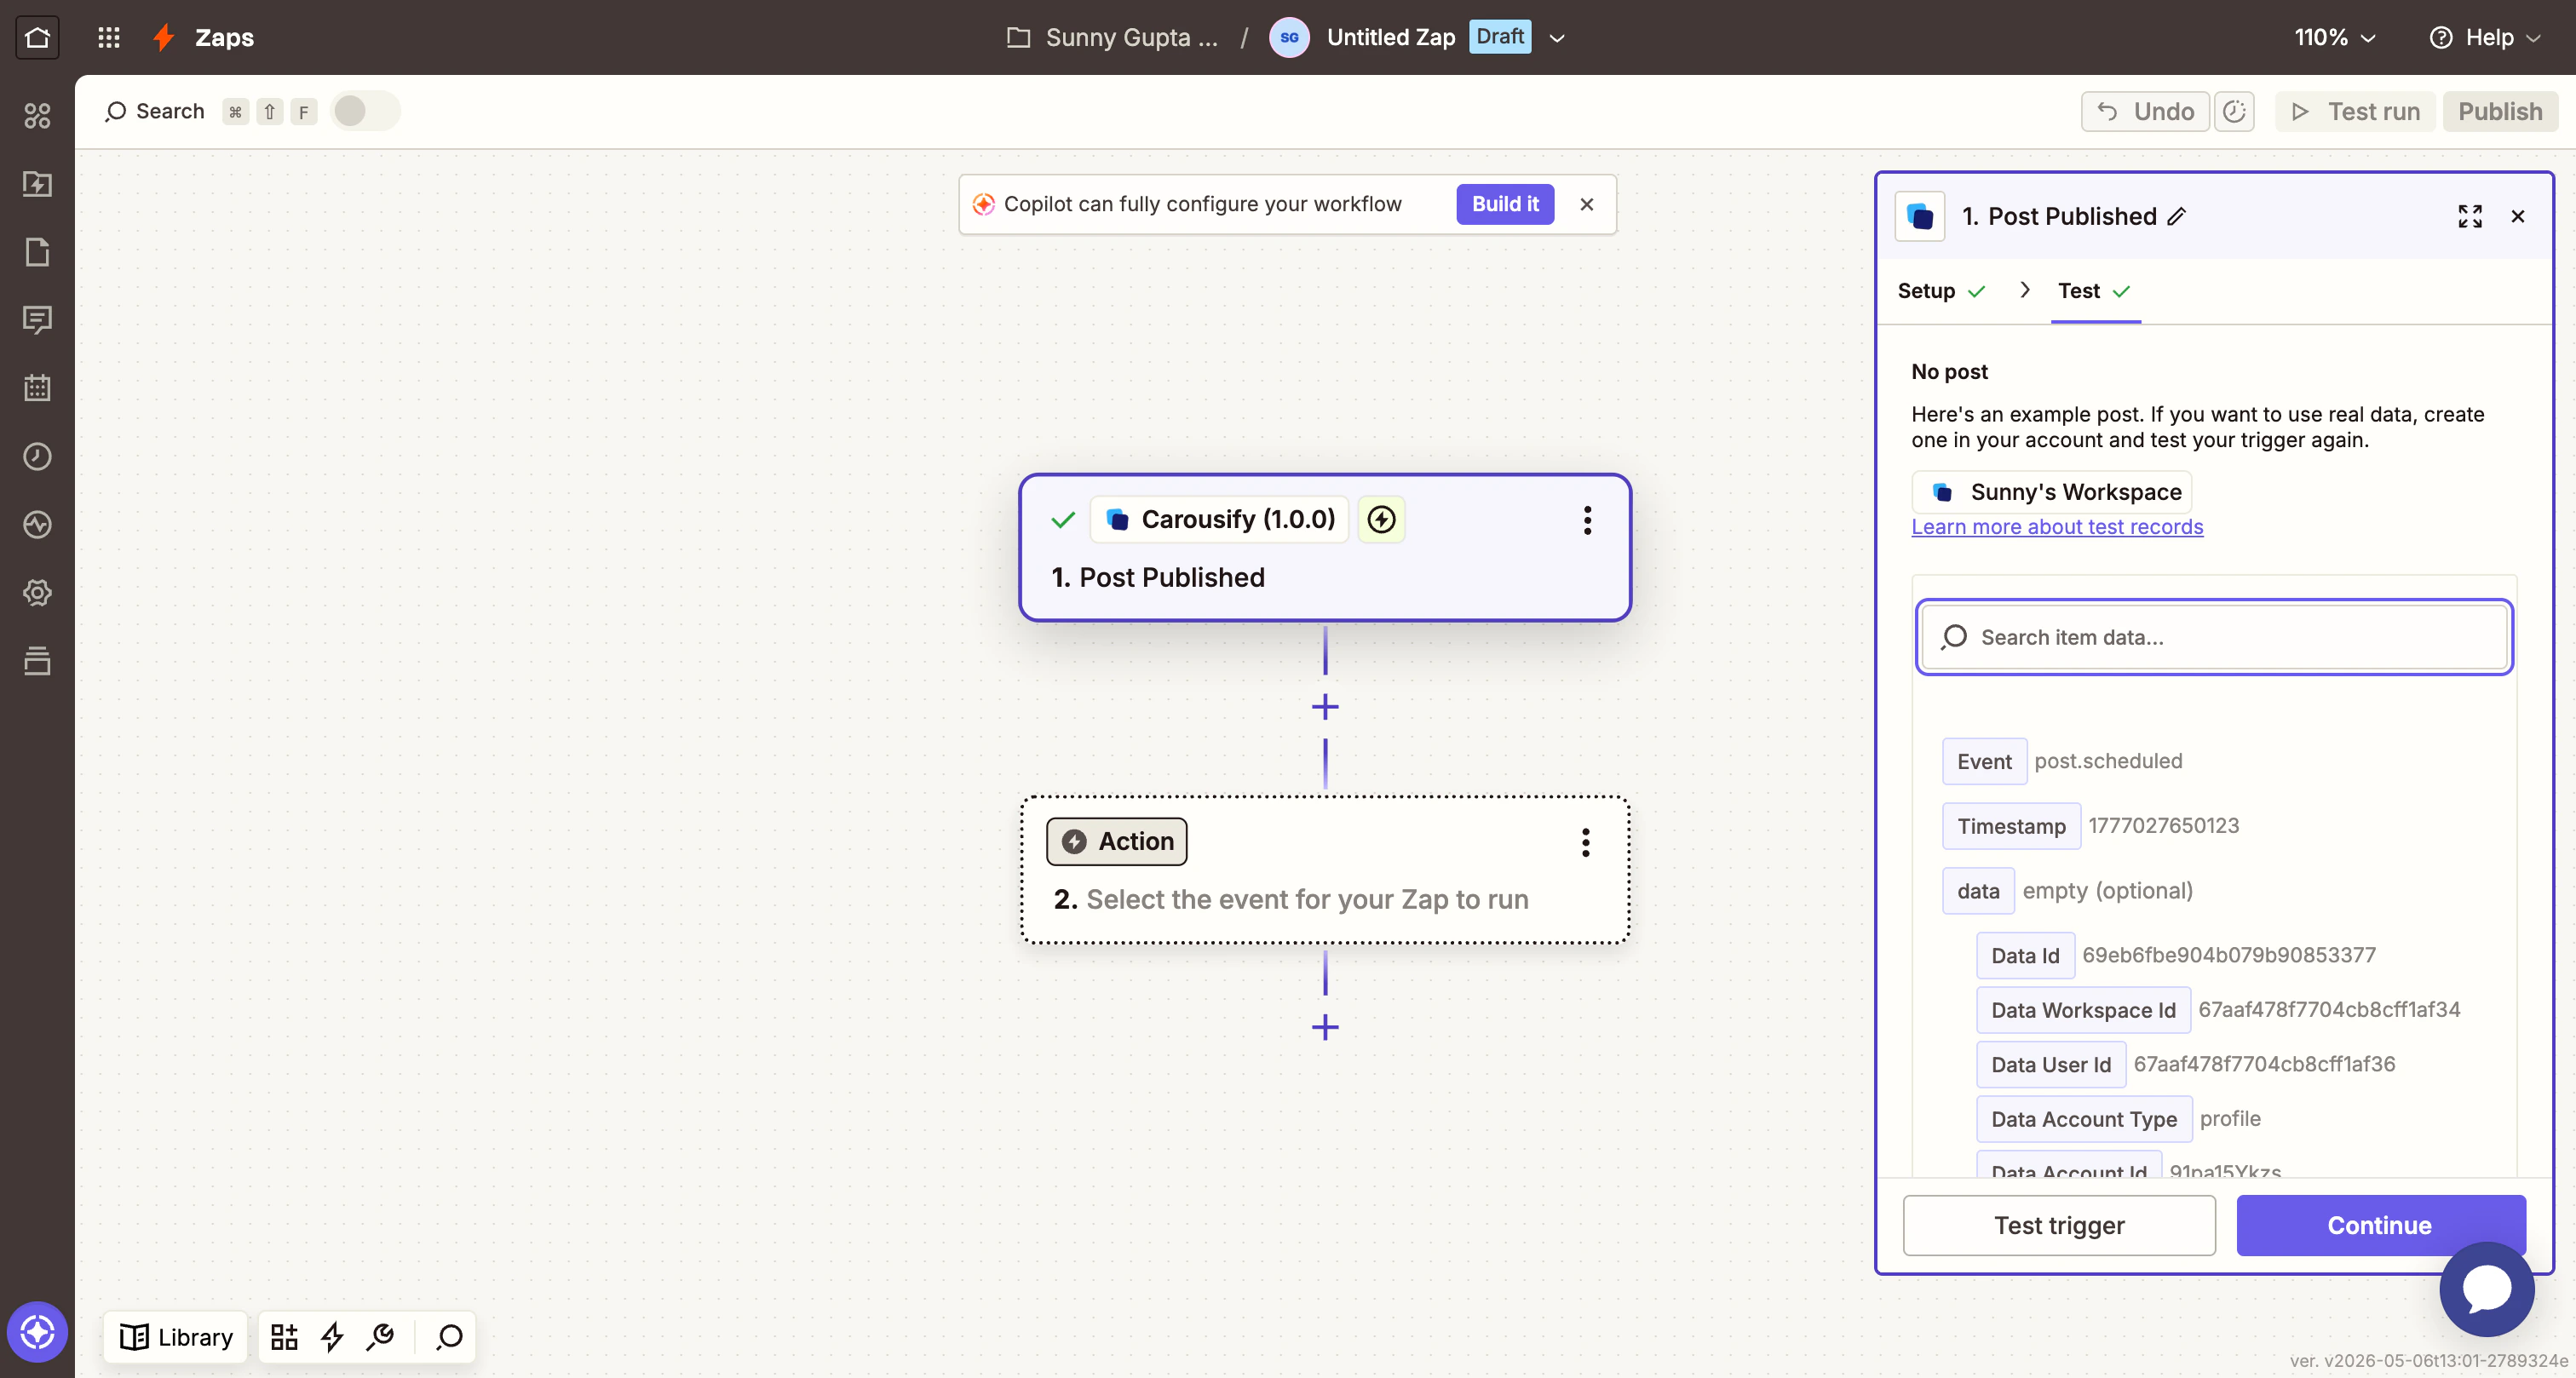Open the Sunny Gupta folder breadcrumb

[1112, 37]
